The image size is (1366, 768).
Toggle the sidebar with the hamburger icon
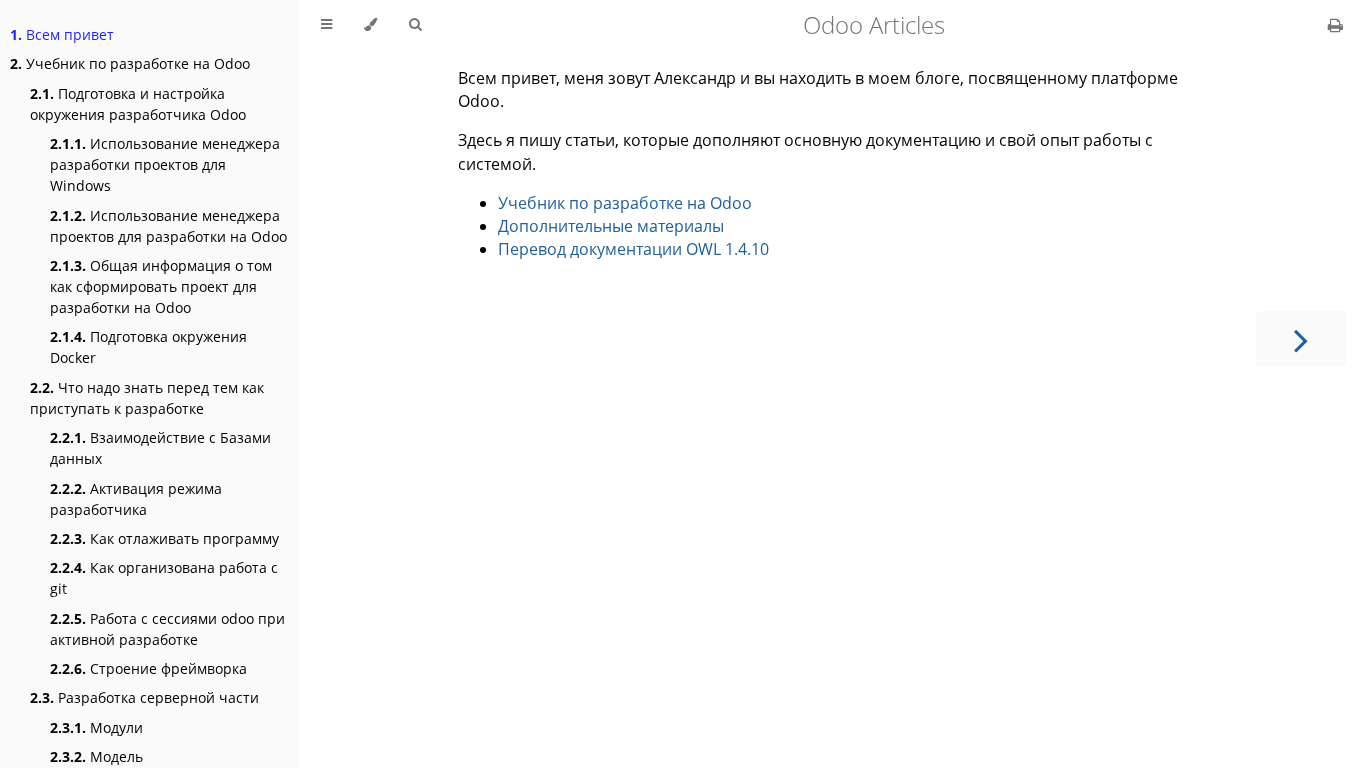click(x=327, y=25)
